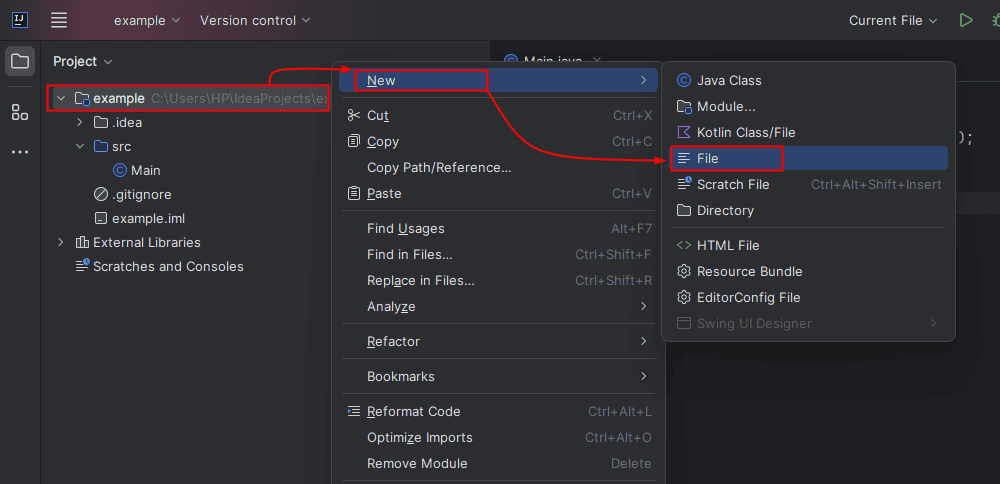Image resolution: width=1000 pixels, height=484 pixels.
Task: Open Current File run configuration dropdown
Action: (x=892, y=20)
